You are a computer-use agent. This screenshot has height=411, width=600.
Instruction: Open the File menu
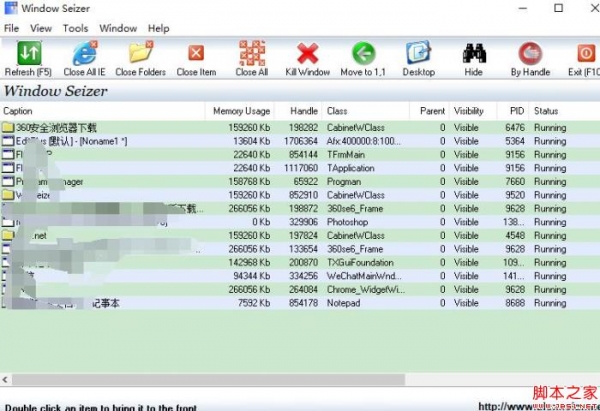(11, 28)
